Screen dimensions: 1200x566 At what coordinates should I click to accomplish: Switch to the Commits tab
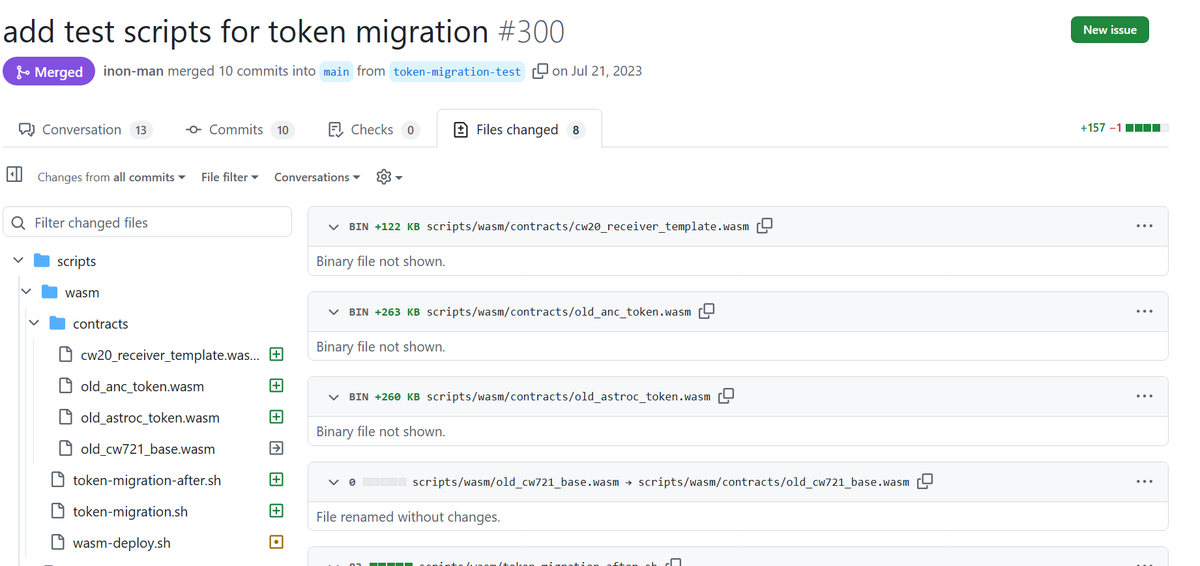pyautogui.click(x=239, y=129)
